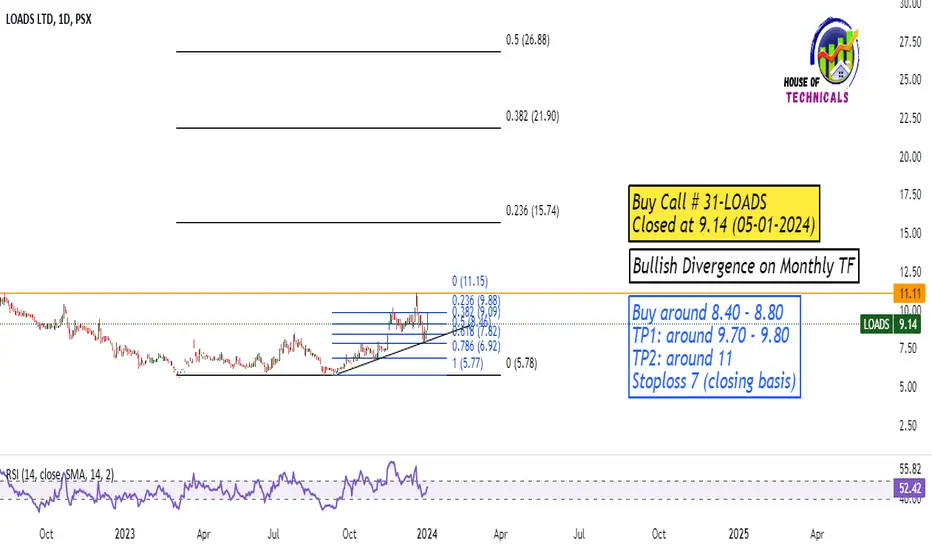Click the orange 11.11 price tag
The image size is (932, 550).
click(x=910, y=293)
